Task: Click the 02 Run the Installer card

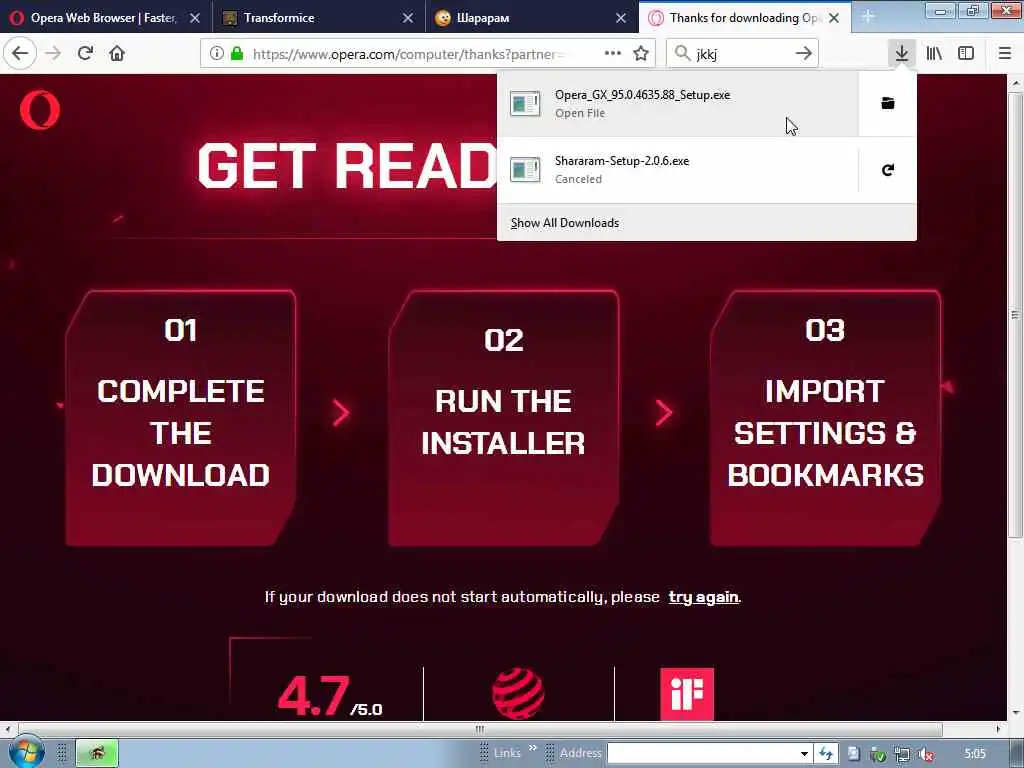Action: tap(504, 418)
